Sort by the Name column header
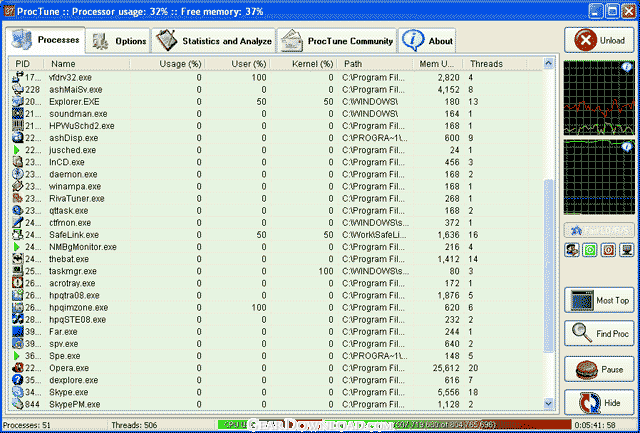640x433 pixels. coord(87,64)
